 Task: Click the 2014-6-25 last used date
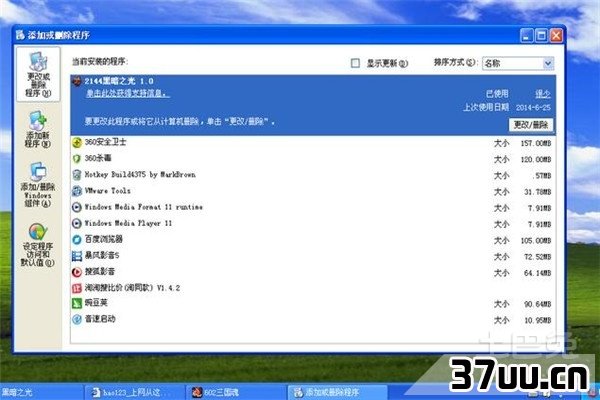533,108
